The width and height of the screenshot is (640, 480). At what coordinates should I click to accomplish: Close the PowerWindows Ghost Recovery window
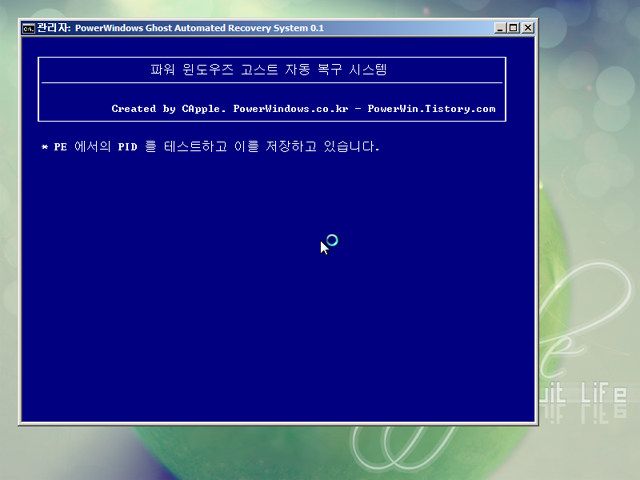pos(528,28)
